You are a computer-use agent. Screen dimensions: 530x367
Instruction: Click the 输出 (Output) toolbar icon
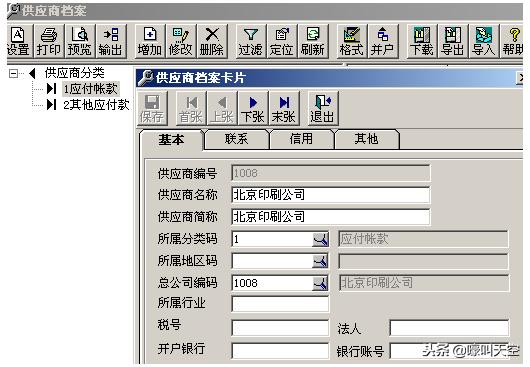(111, 42)
